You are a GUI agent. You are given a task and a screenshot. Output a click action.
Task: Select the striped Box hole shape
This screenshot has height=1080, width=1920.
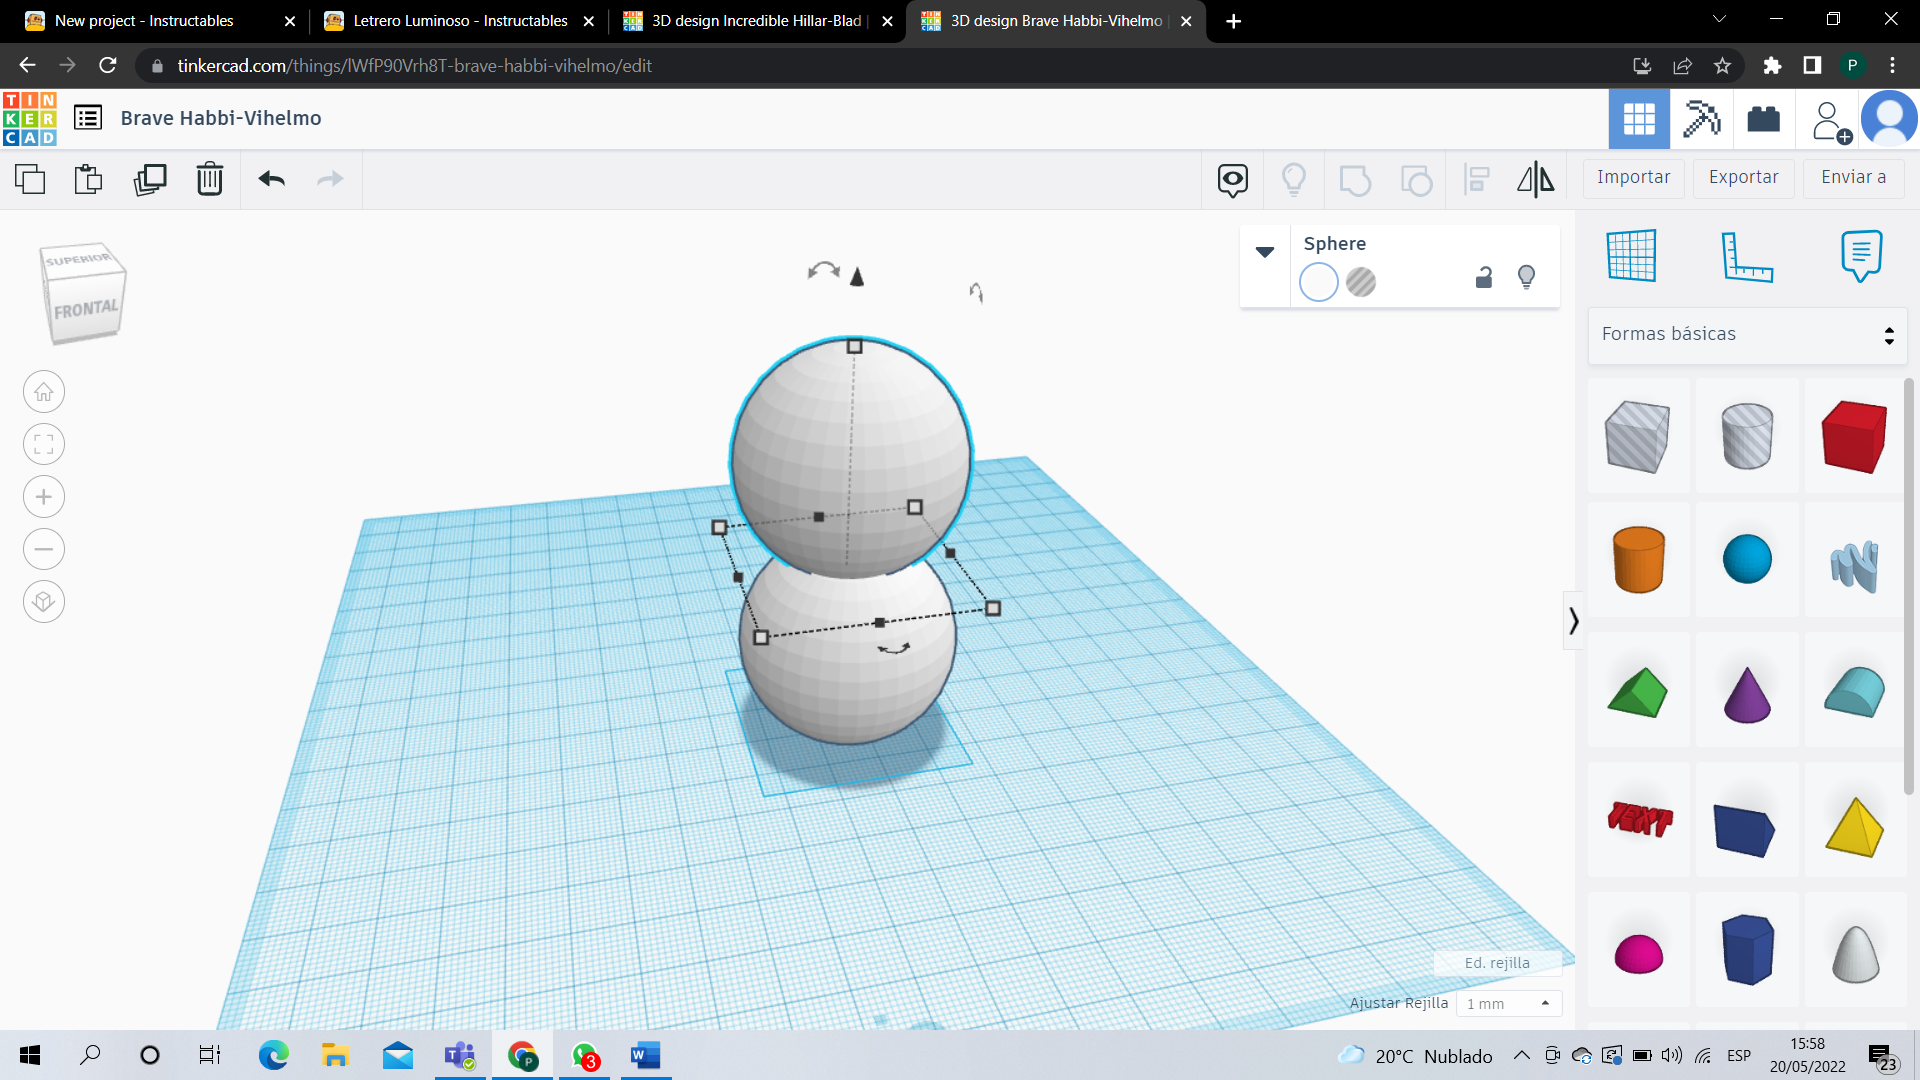[x=1638, y=436]
